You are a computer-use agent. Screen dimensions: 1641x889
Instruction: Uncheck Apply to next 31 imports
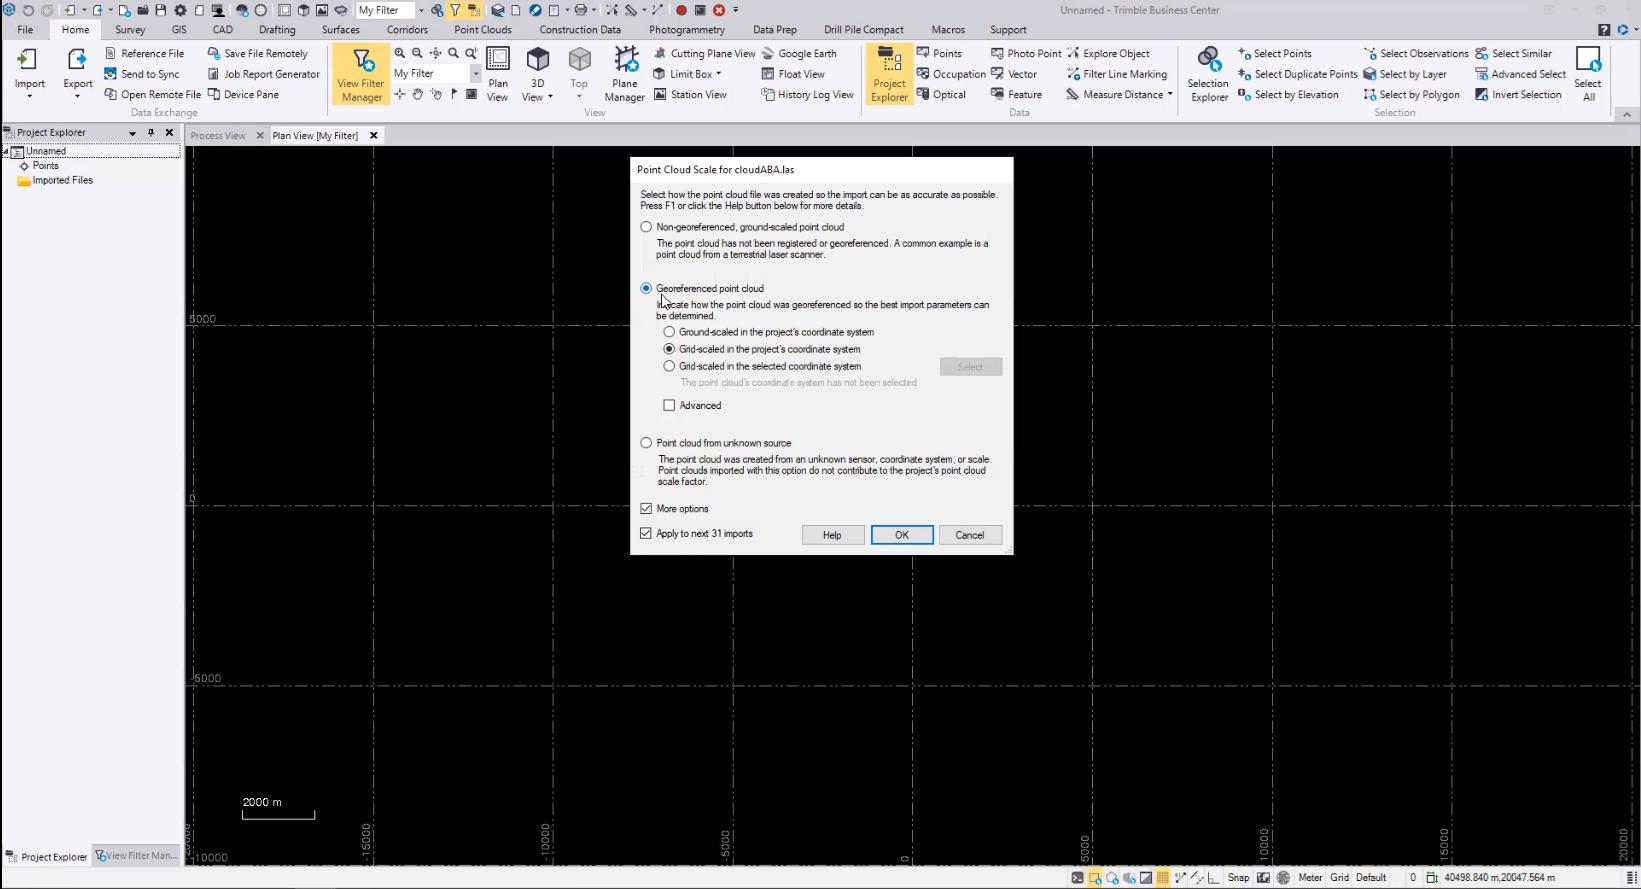(646, 534)
